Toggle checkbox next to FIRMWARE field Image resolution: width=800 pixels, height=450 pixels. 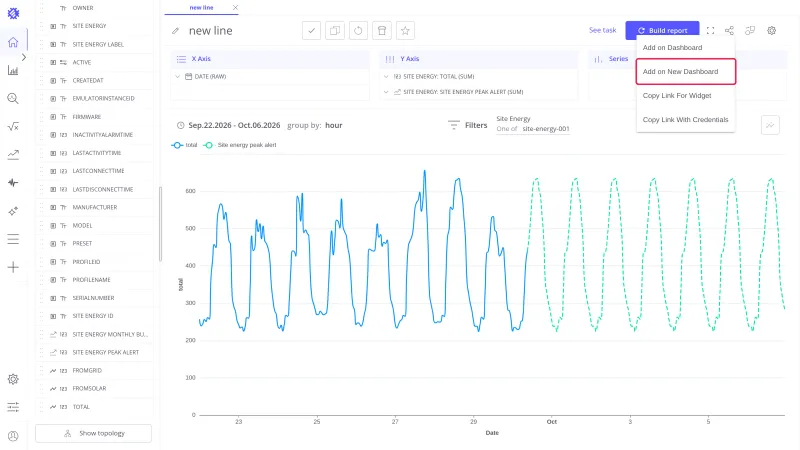53,117
